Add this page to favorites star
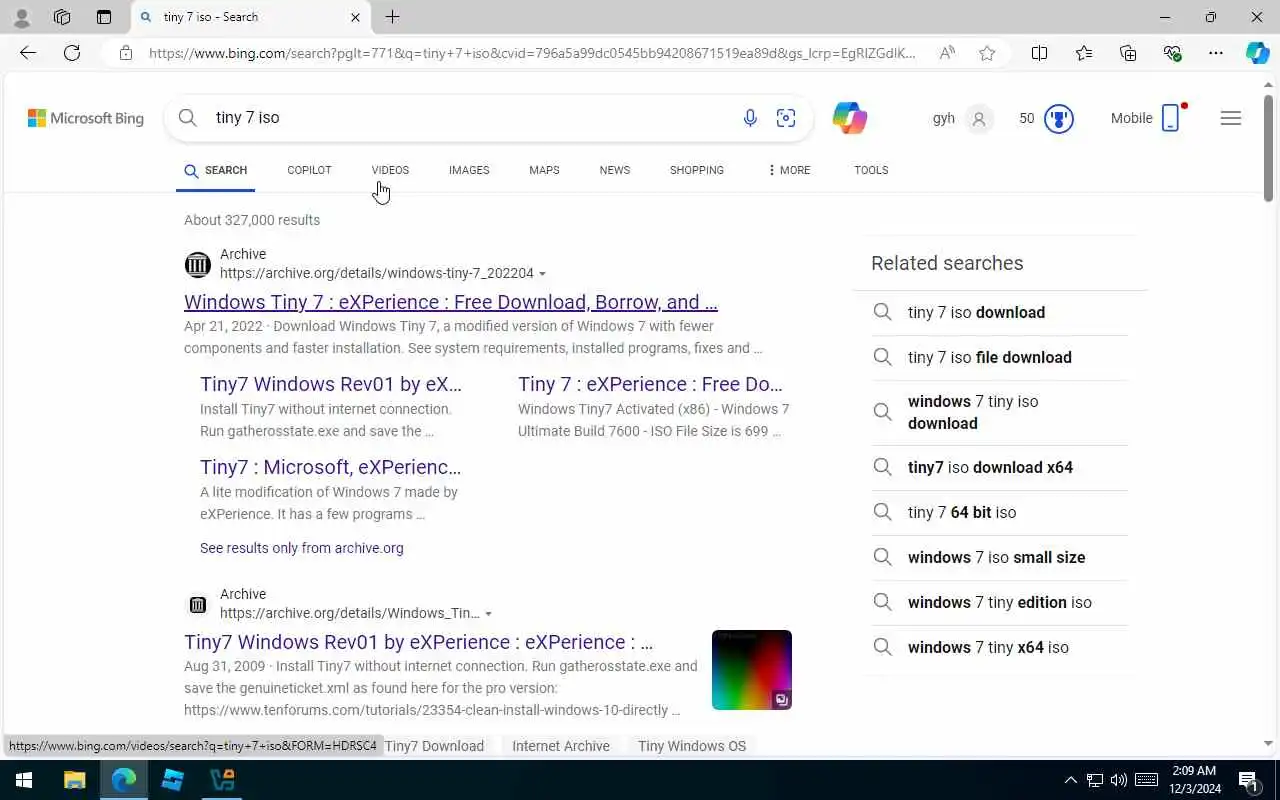Screen dimensions: 1280x800 click(x=987, y=53)
